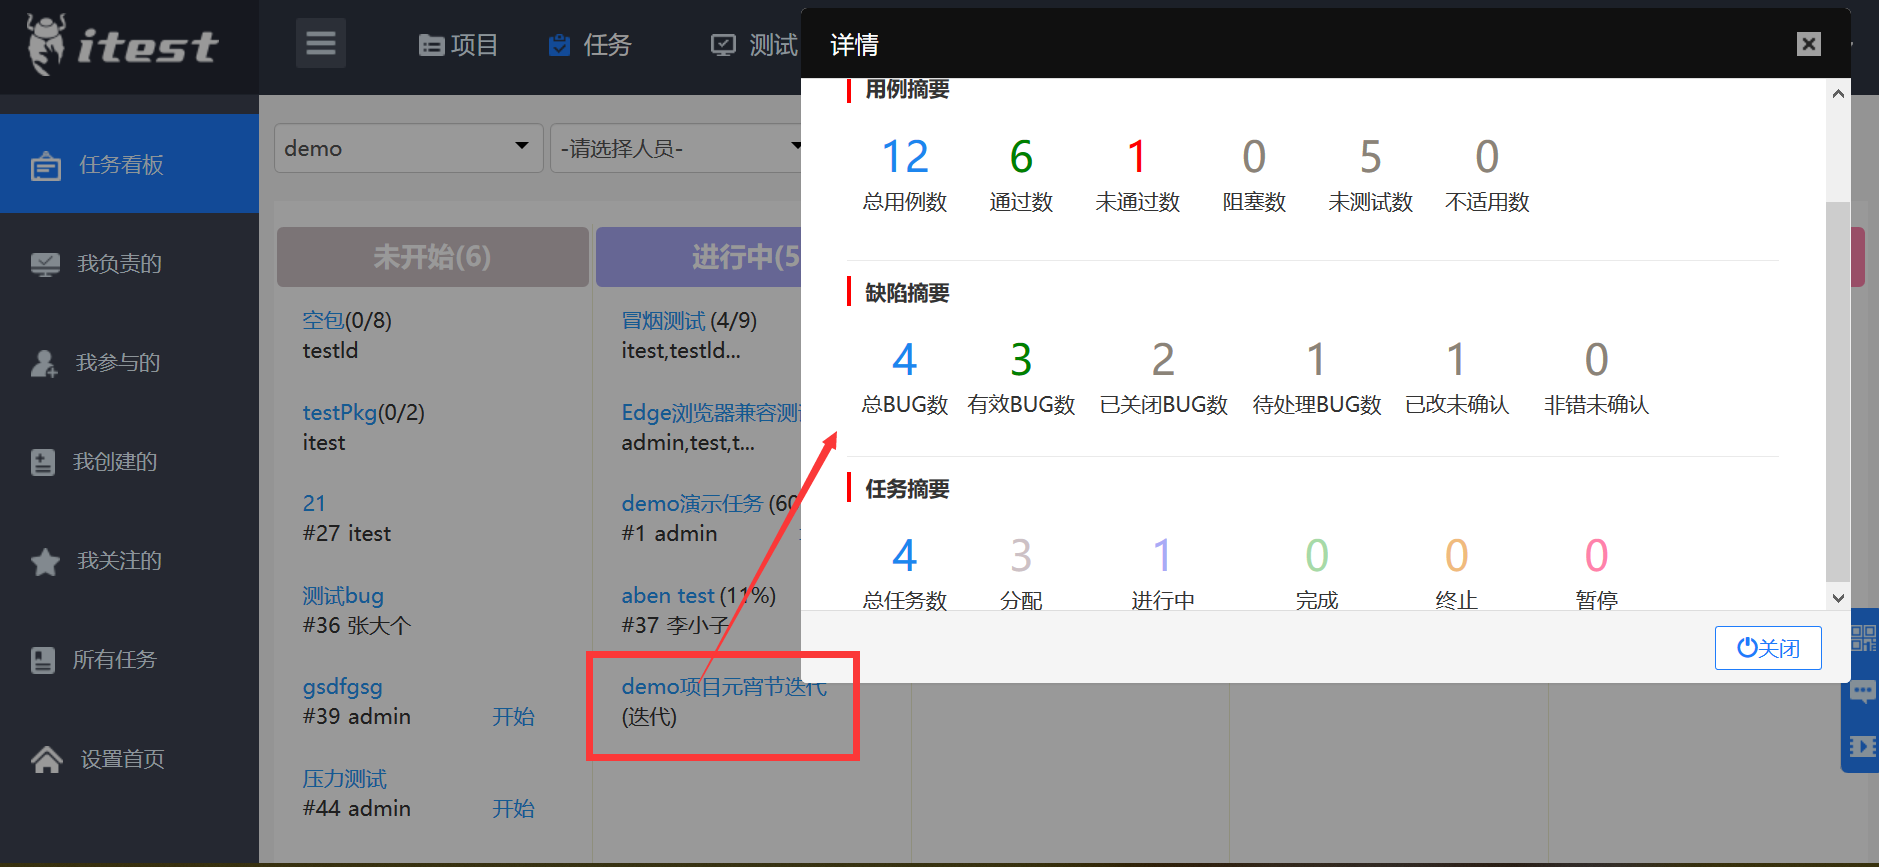Image resolution: width=1879 pixels, height=867 pixels.
Task: Click the video film icon on right edge
Action: (1863, 746)
